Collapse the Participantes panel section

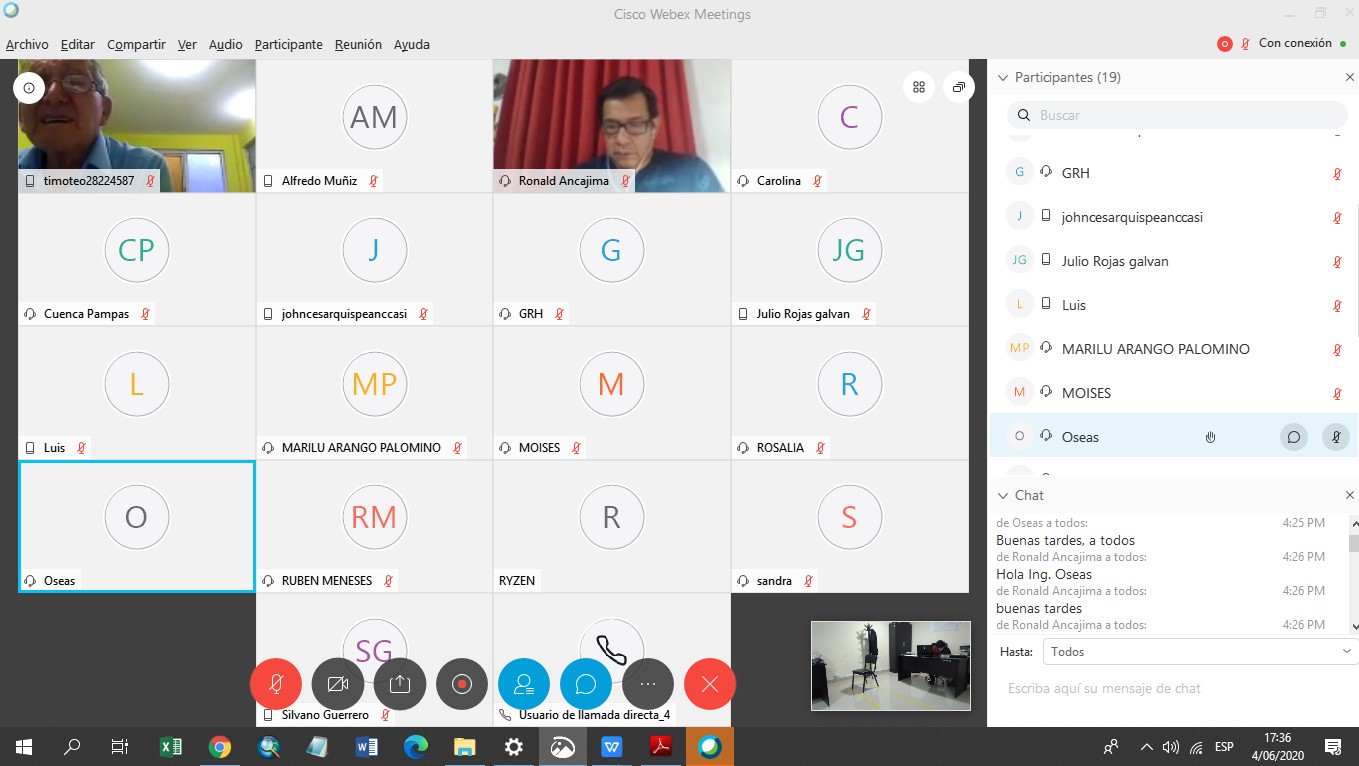coord(1003,77)
